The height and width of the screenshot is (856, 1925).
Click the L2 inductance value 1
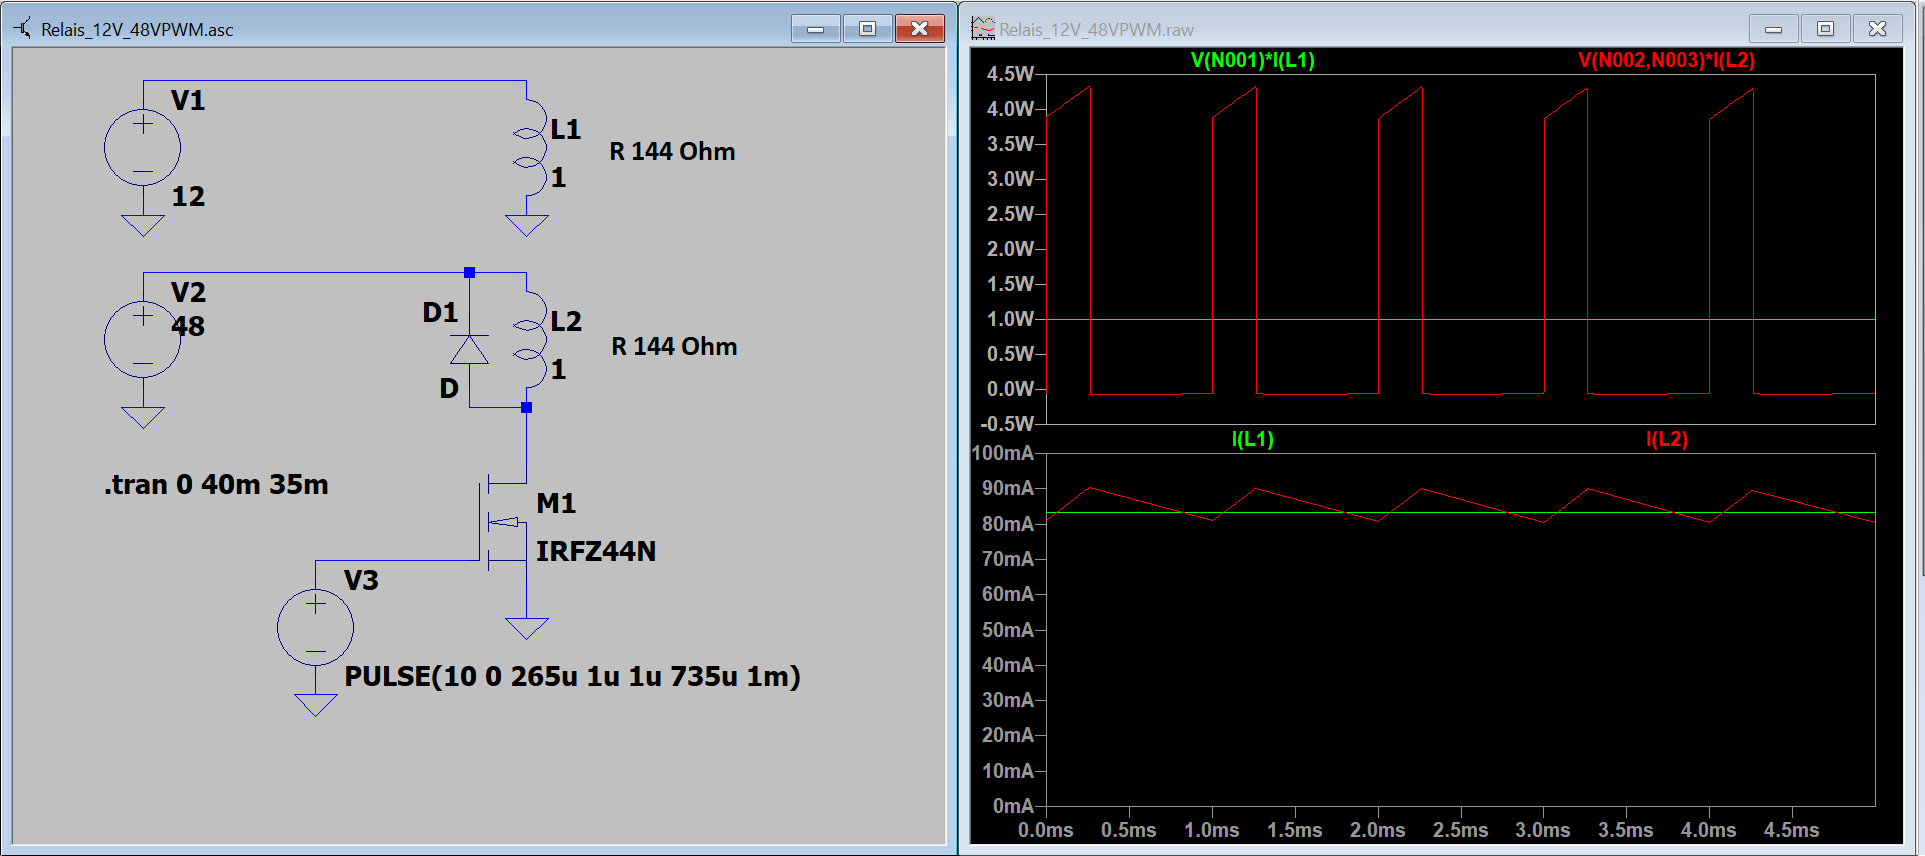point(559,370)
